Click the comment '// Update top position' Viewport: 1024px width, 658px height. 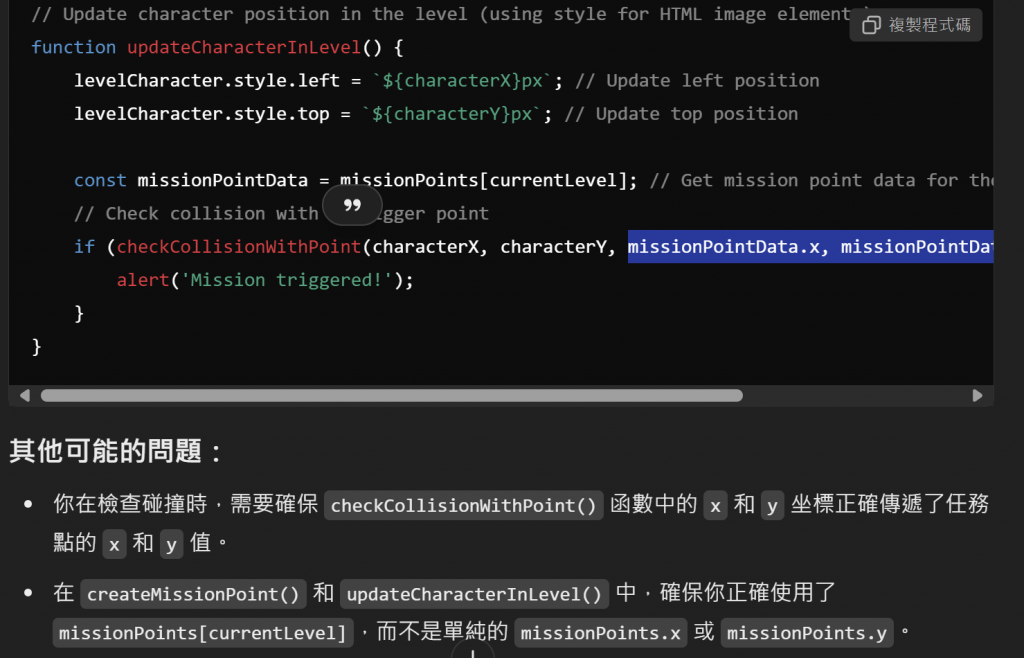pos(681,114)
